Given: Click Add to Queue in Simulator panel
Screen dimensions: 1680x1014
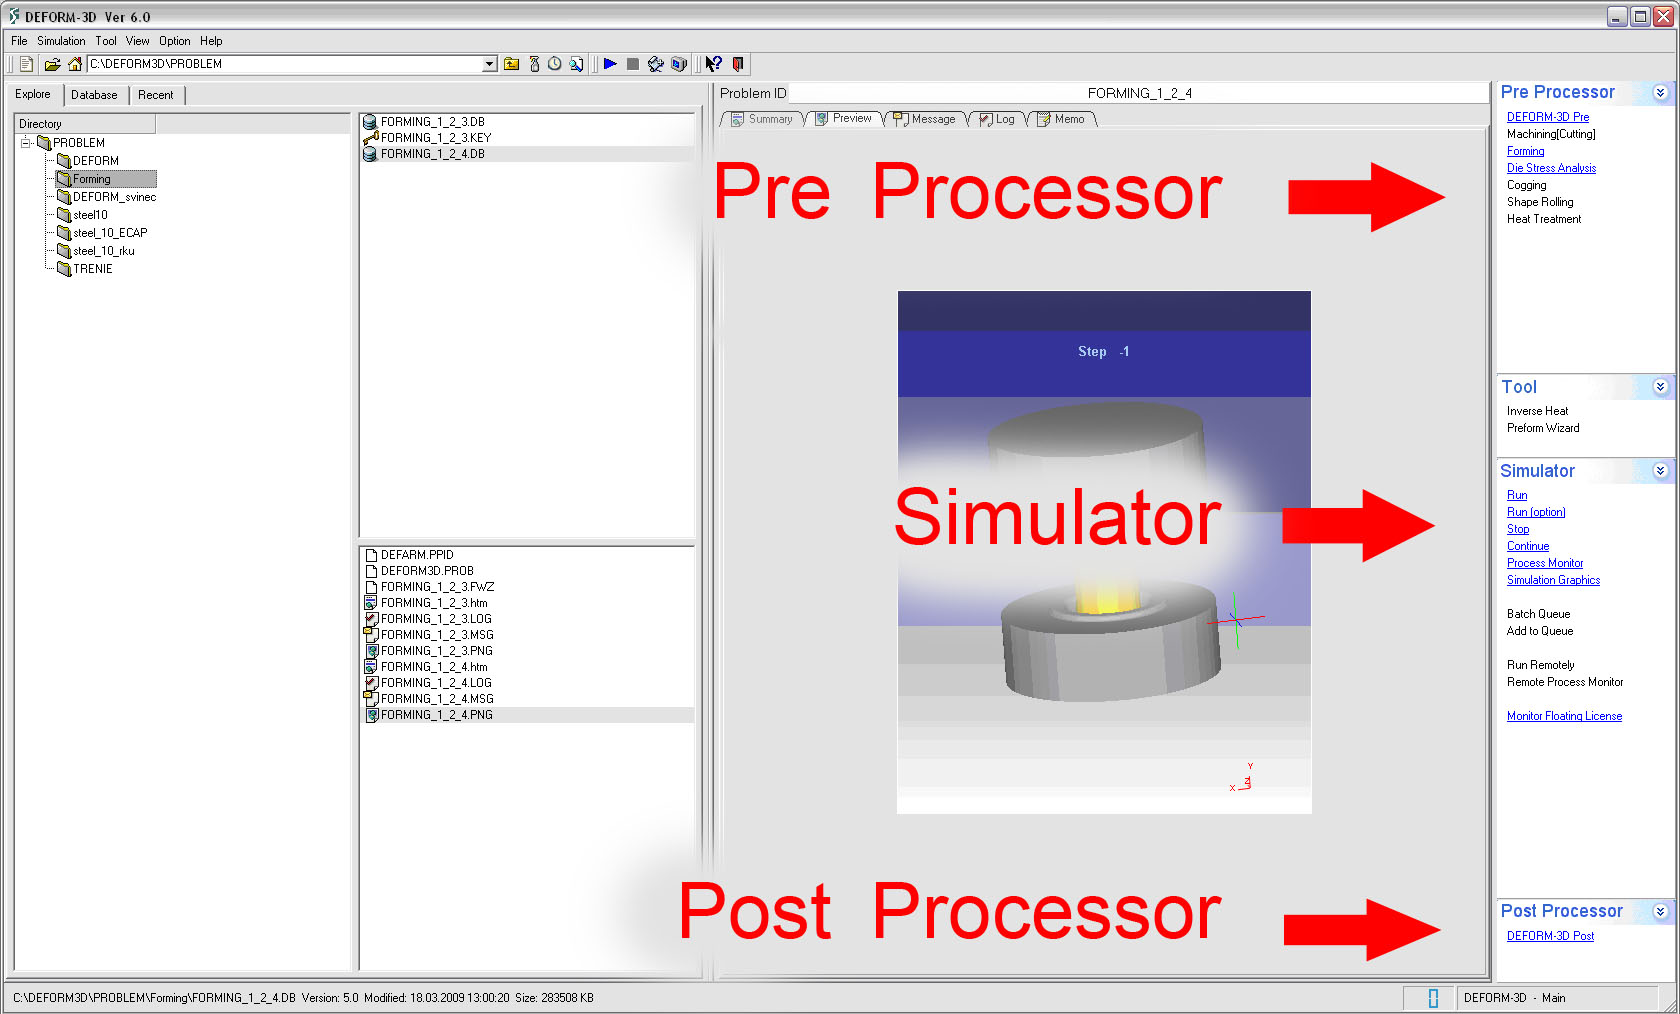Looking at the screenshot, I should [1540, 631].
